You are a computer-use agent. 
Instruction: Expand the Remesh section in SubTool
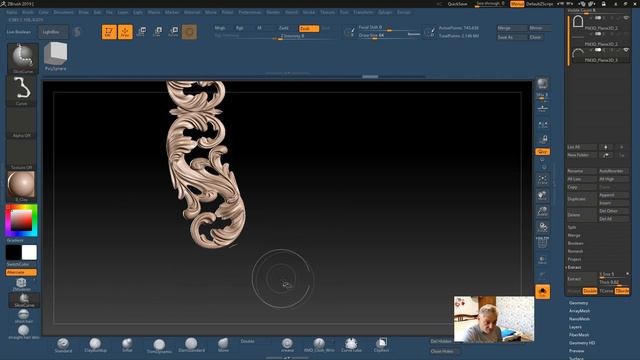[575, 251]
